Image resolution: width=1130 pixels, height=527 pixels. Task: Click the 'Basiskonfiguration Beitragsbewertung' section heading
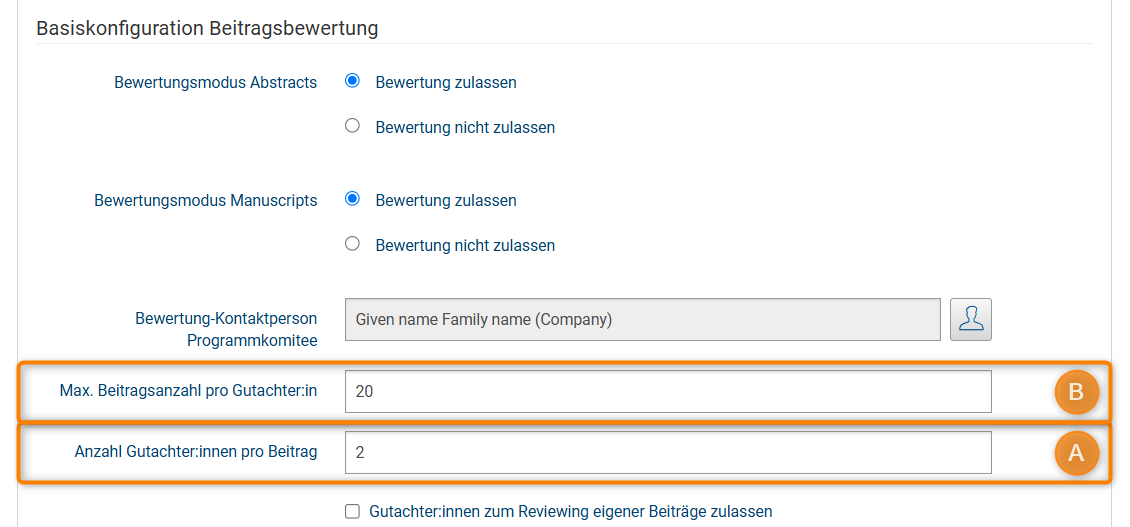(207, 28)
